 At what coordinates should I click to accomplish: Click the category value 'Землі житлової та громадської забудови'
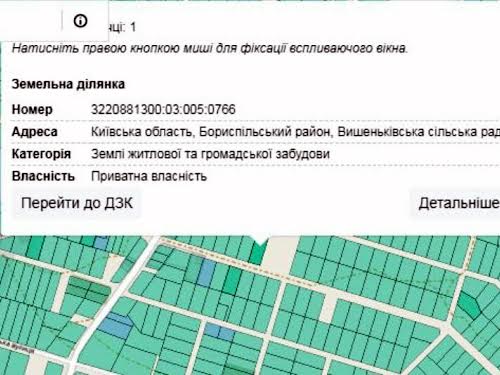click(210, 154)
